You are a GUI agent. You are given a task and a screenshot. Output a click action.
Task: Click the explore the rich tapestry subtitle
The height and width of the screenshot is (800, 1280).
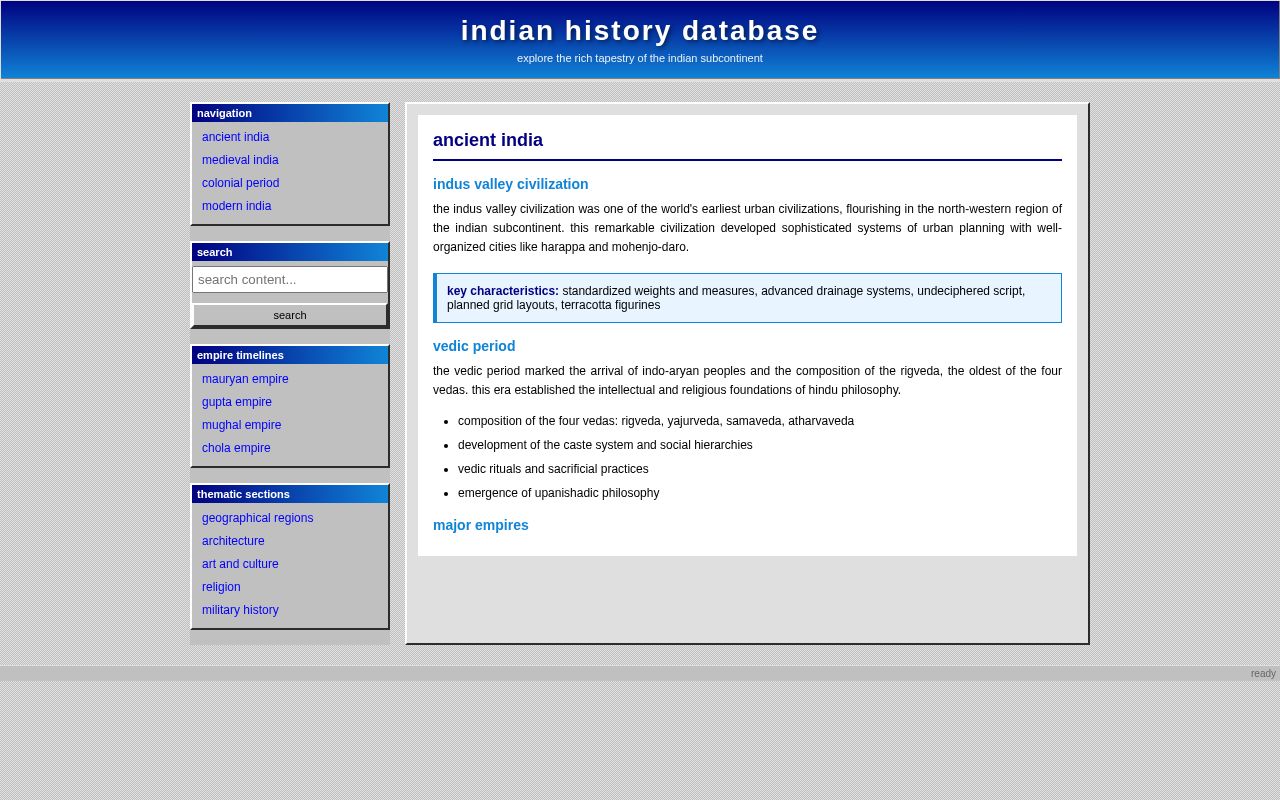pyautogui.click(x=640, y=58)
